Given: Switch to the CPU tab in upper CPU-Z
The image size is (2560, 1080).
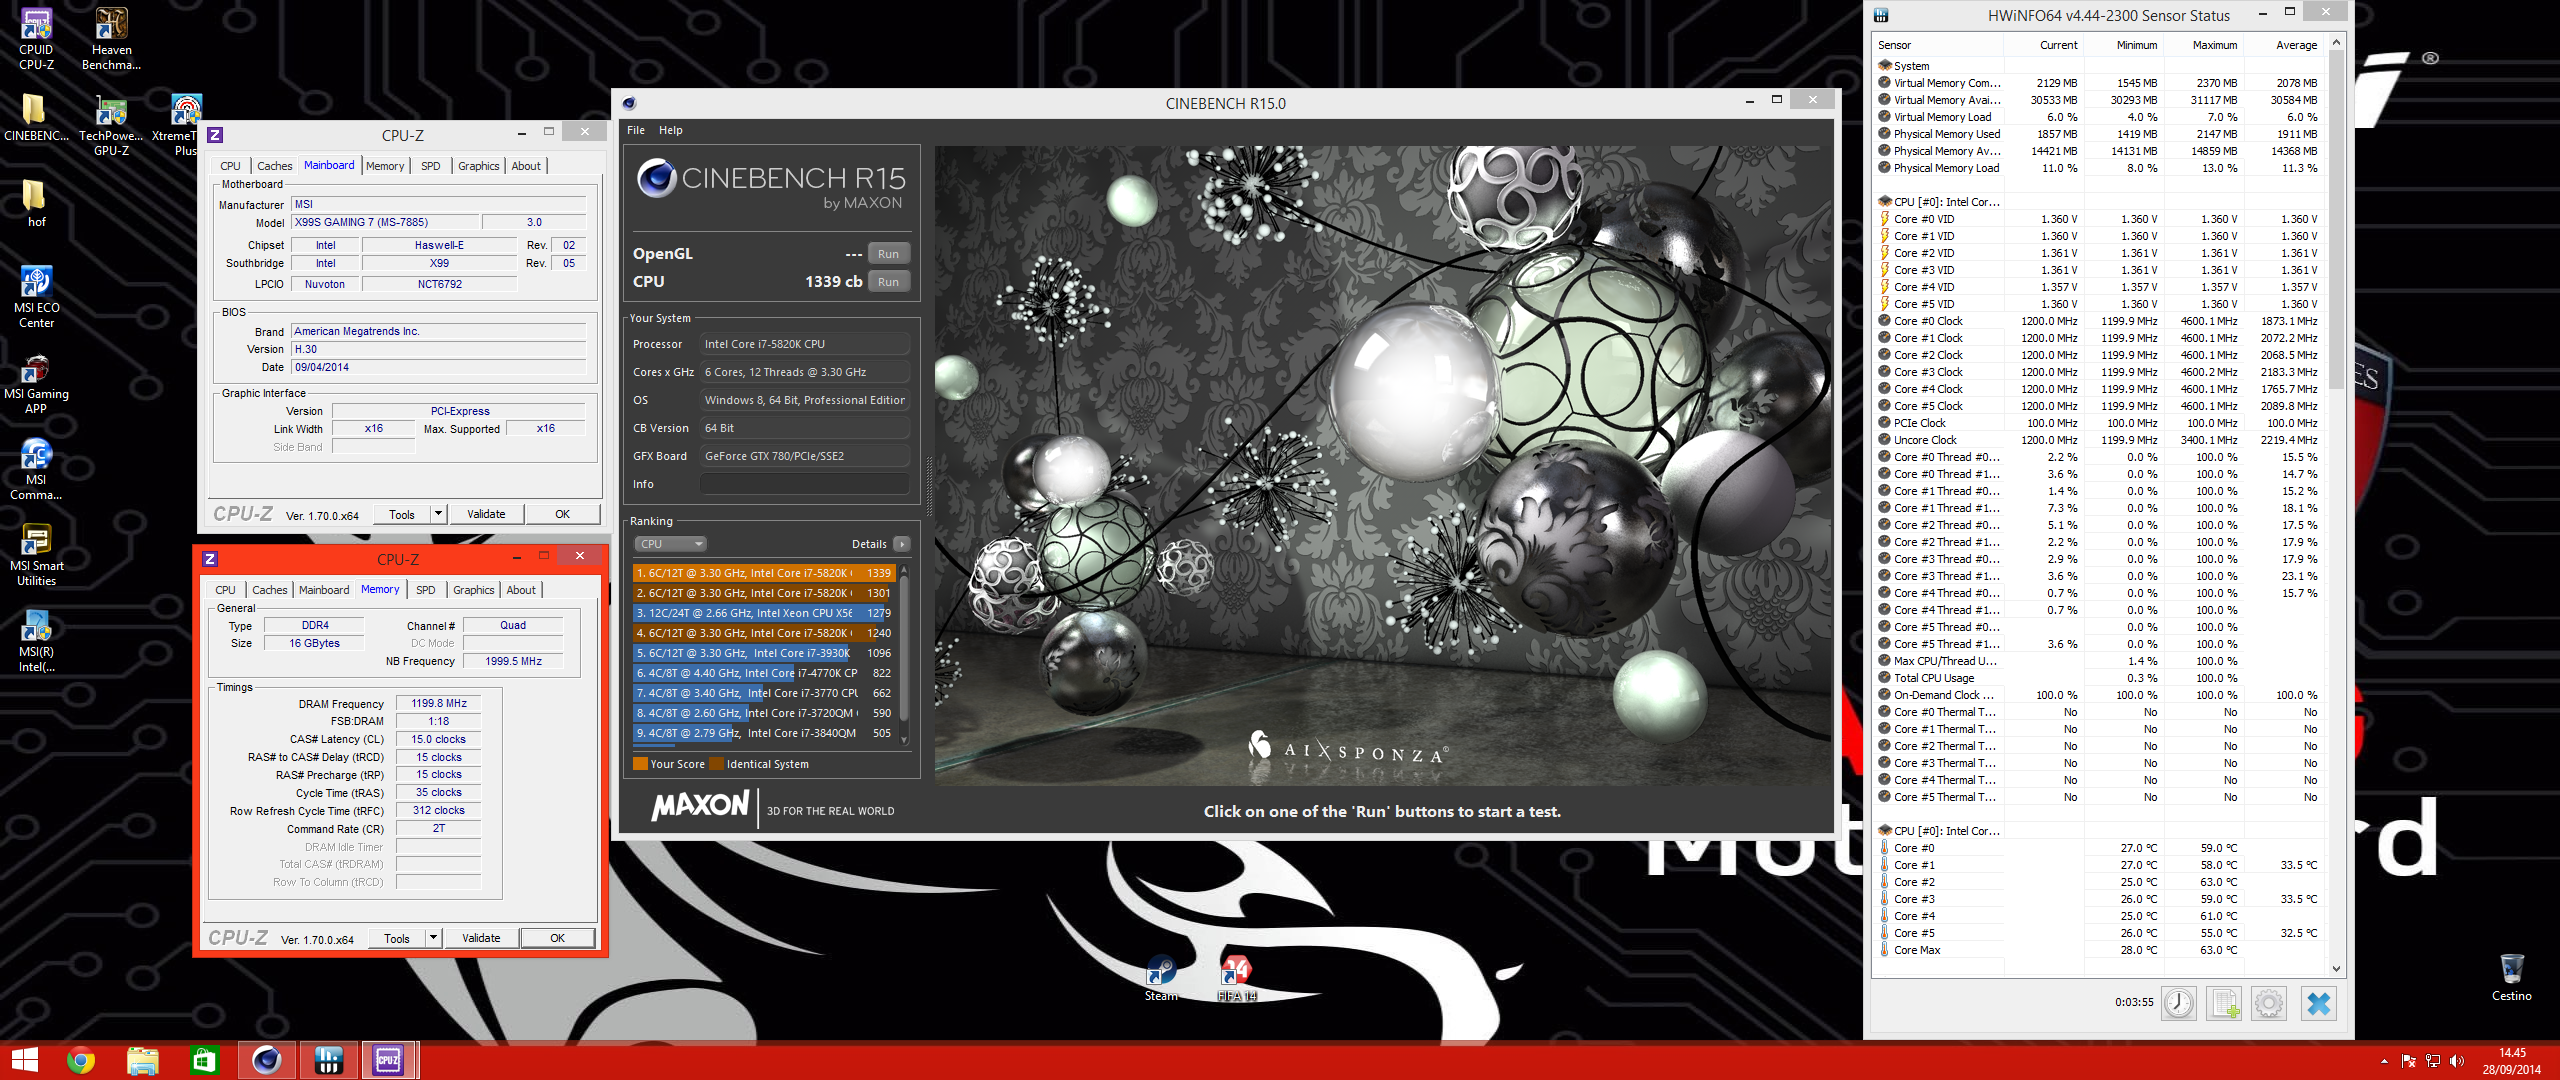Looking at the screenshot, I should 230,166.
